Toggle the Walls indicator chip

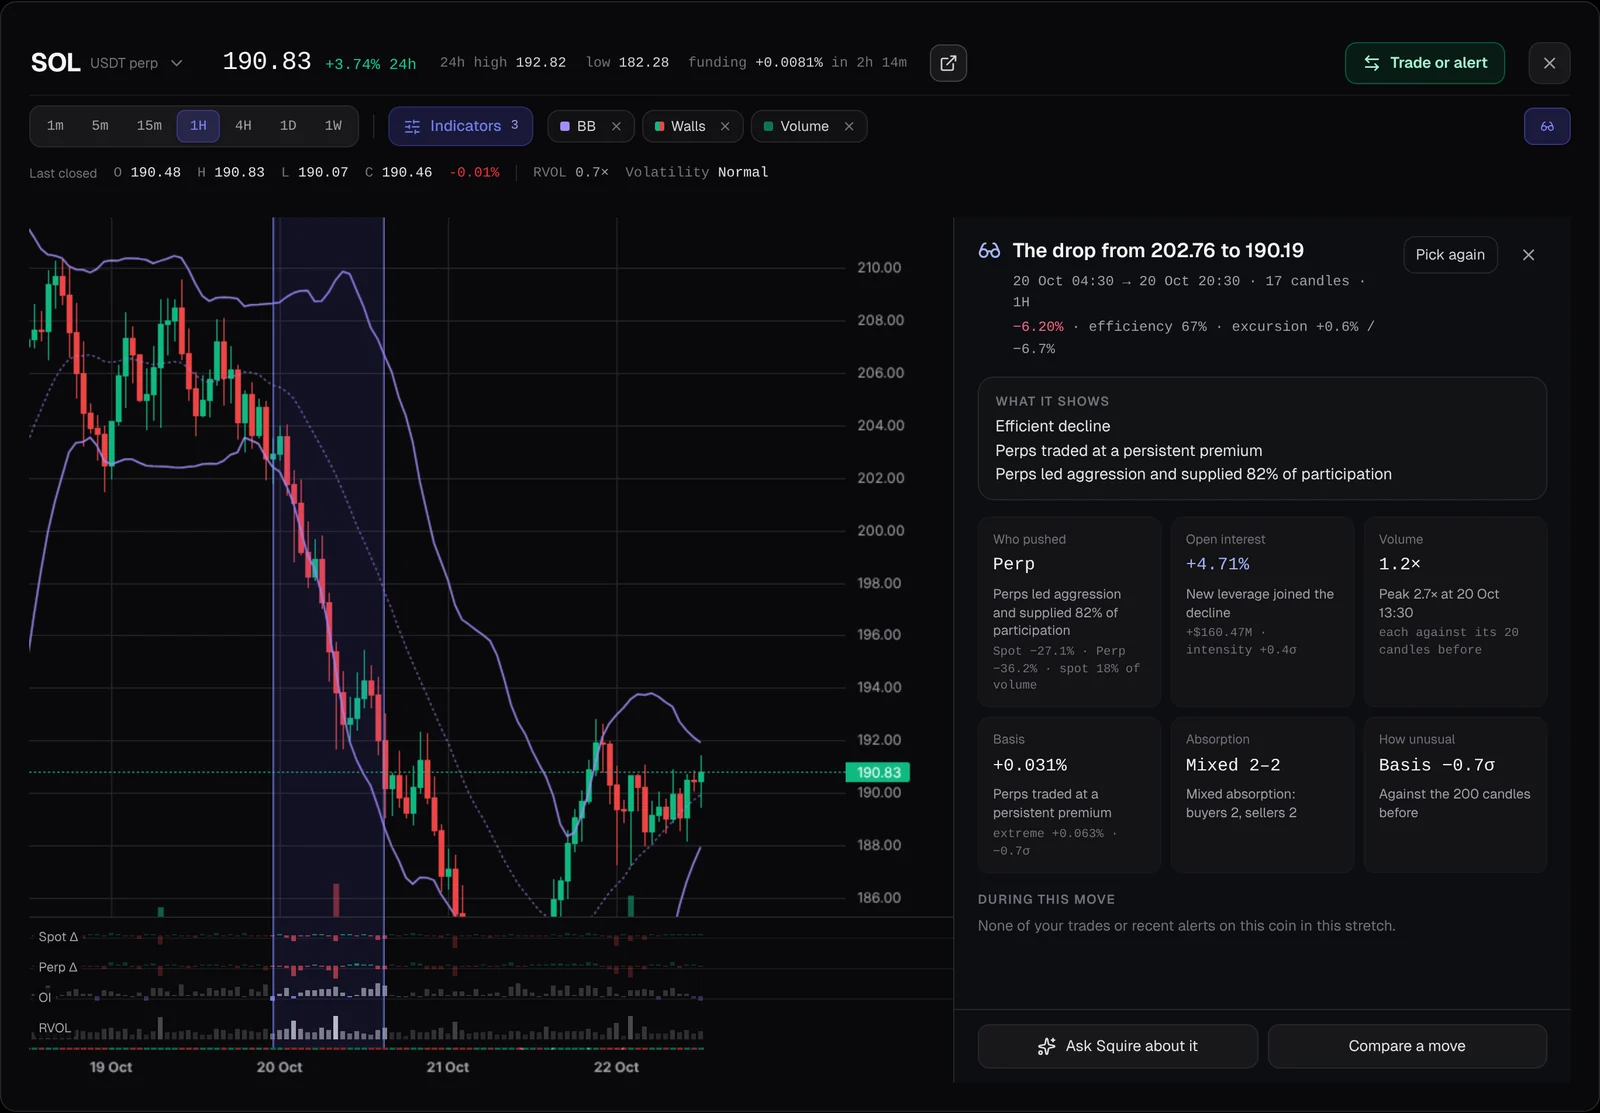coord(692,127)
